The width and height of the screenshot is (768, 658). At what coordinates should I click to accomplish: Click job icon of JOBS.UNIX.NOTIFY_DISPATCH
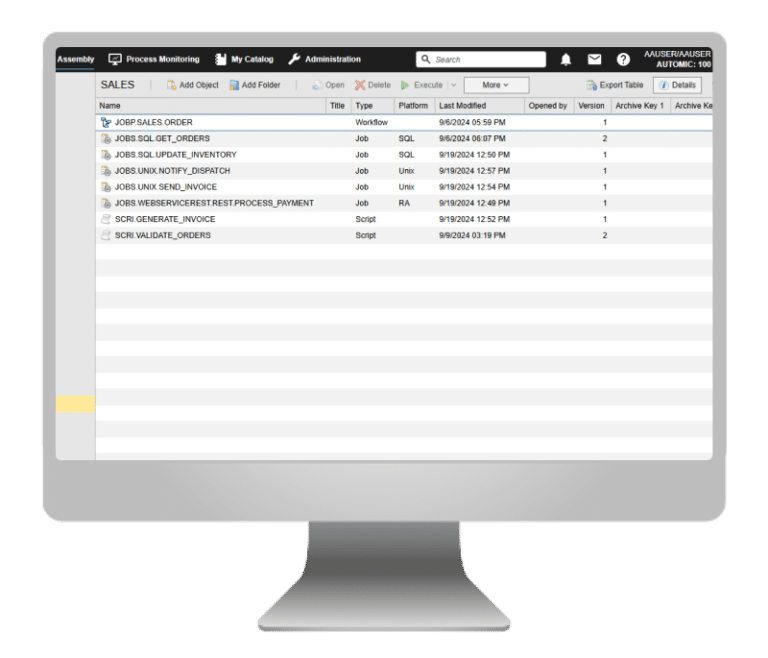(106, 171)
